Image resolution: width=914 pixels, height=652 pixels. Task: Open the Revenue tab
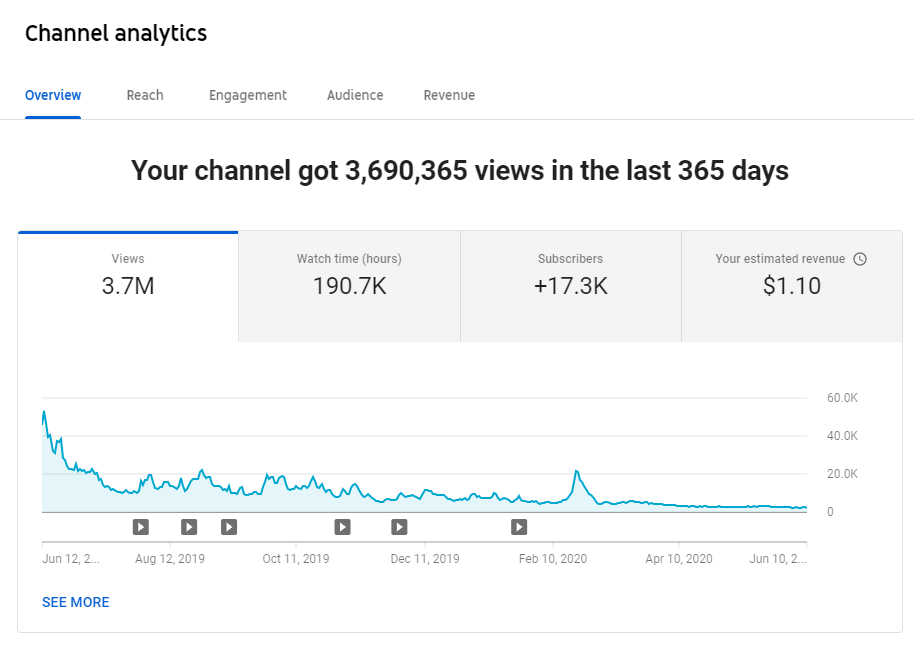(x=449, y=95)
